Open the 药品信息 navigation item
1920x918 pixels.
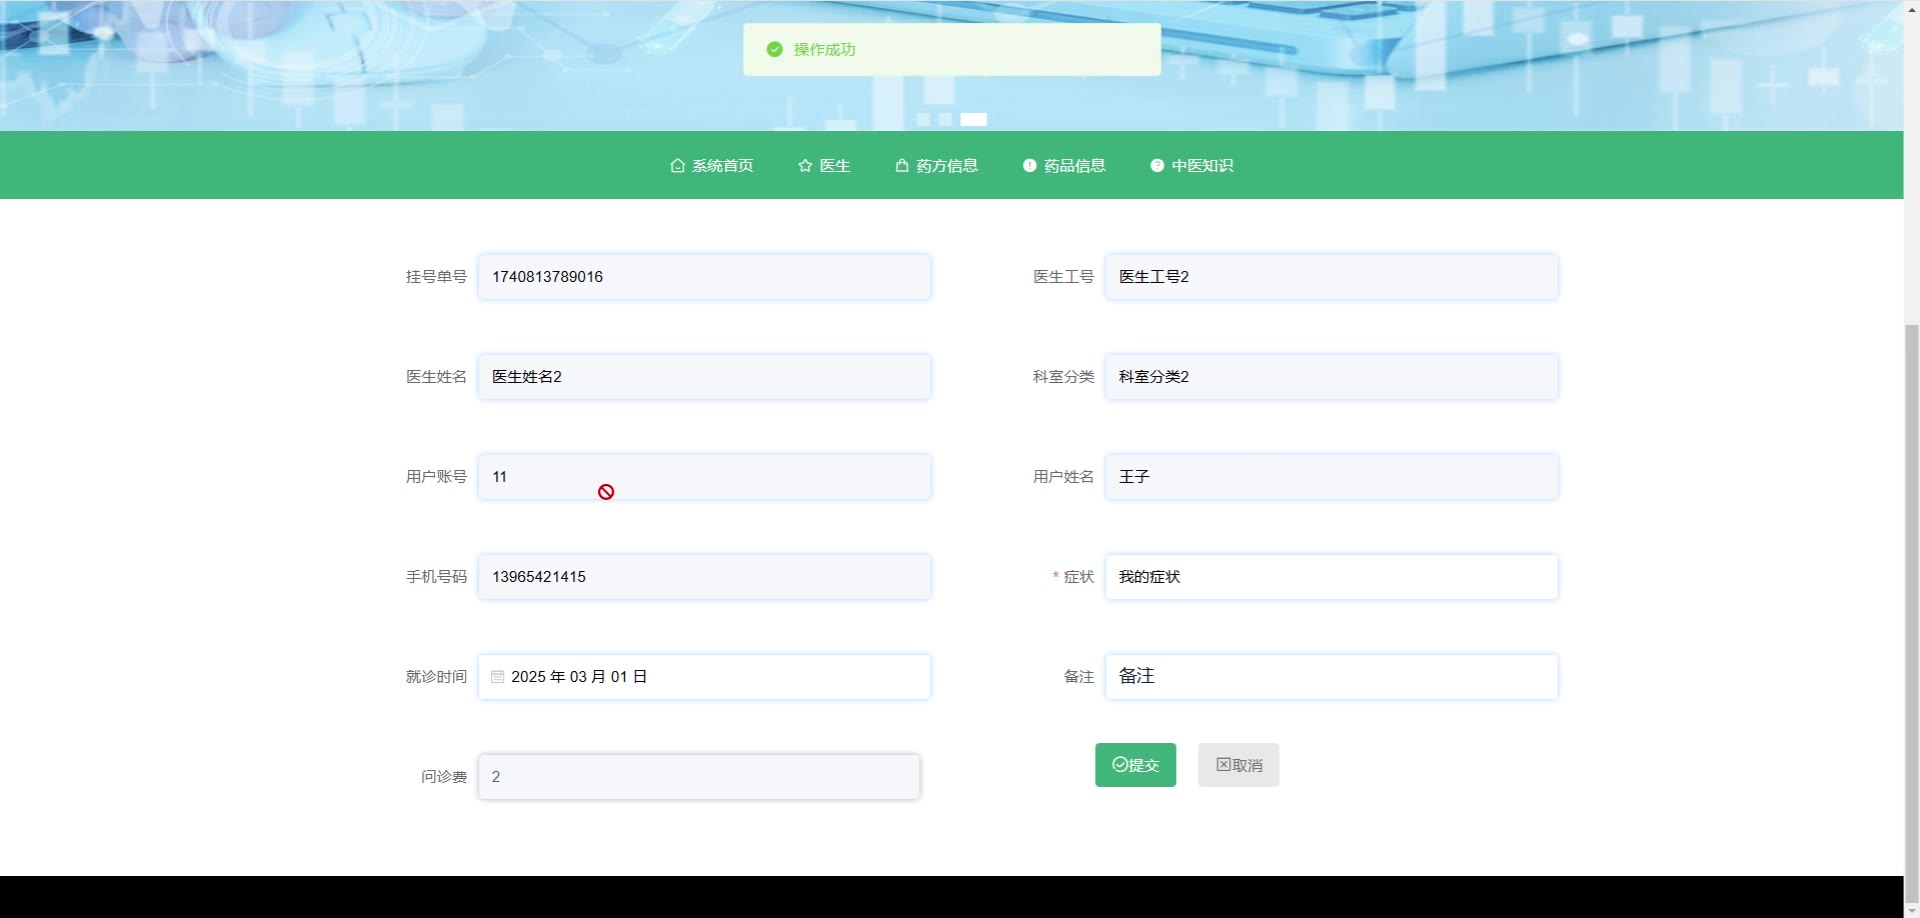click(1064, 166)
